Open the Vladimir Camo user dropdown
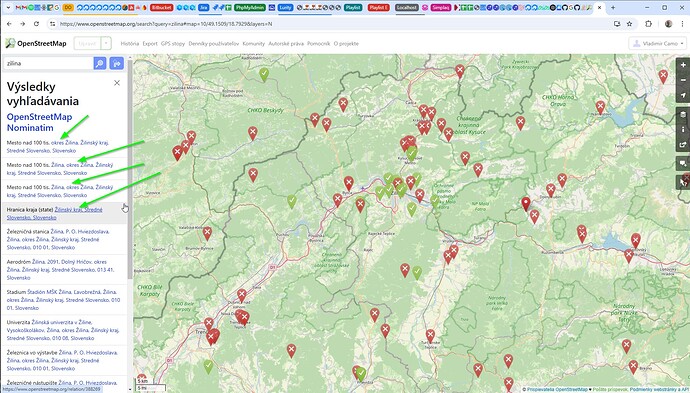The image size is (690, 393). (x=657, y=44)
